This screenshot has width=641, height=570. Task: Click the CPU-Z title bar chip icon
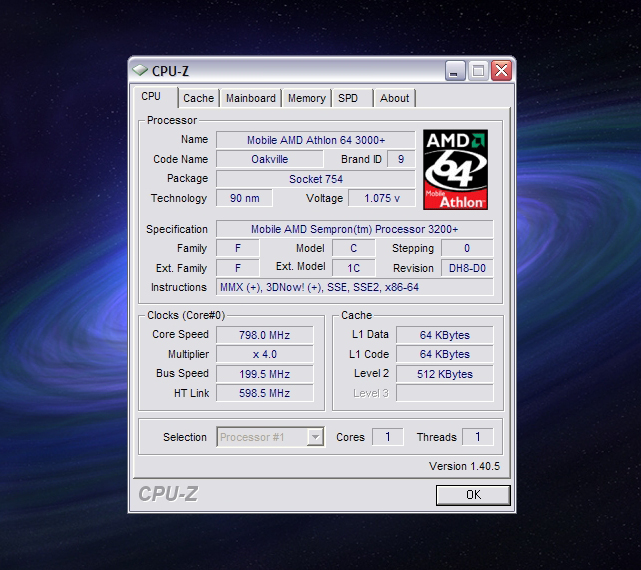tap(140, 70)
